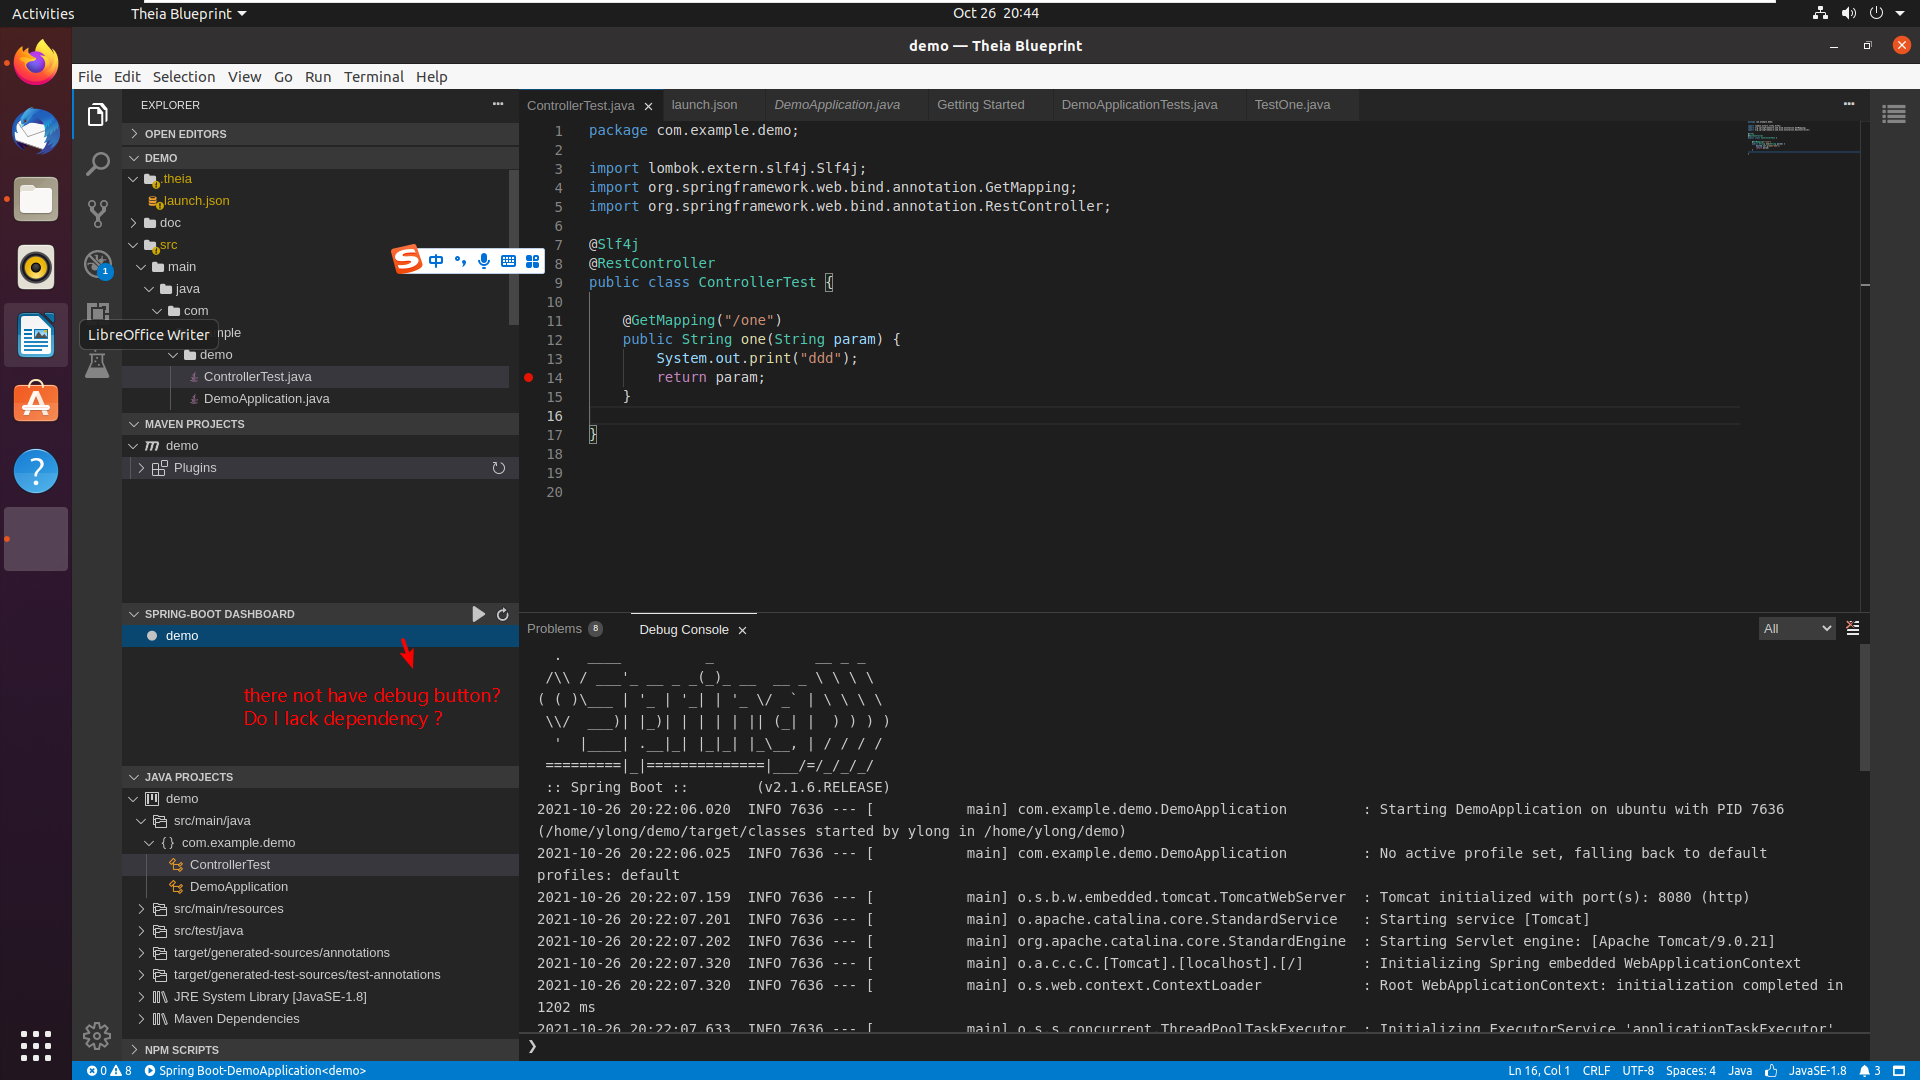Click the demo status circle in dashboard
1920x1080 pixels.
click(x=152, y=635)
